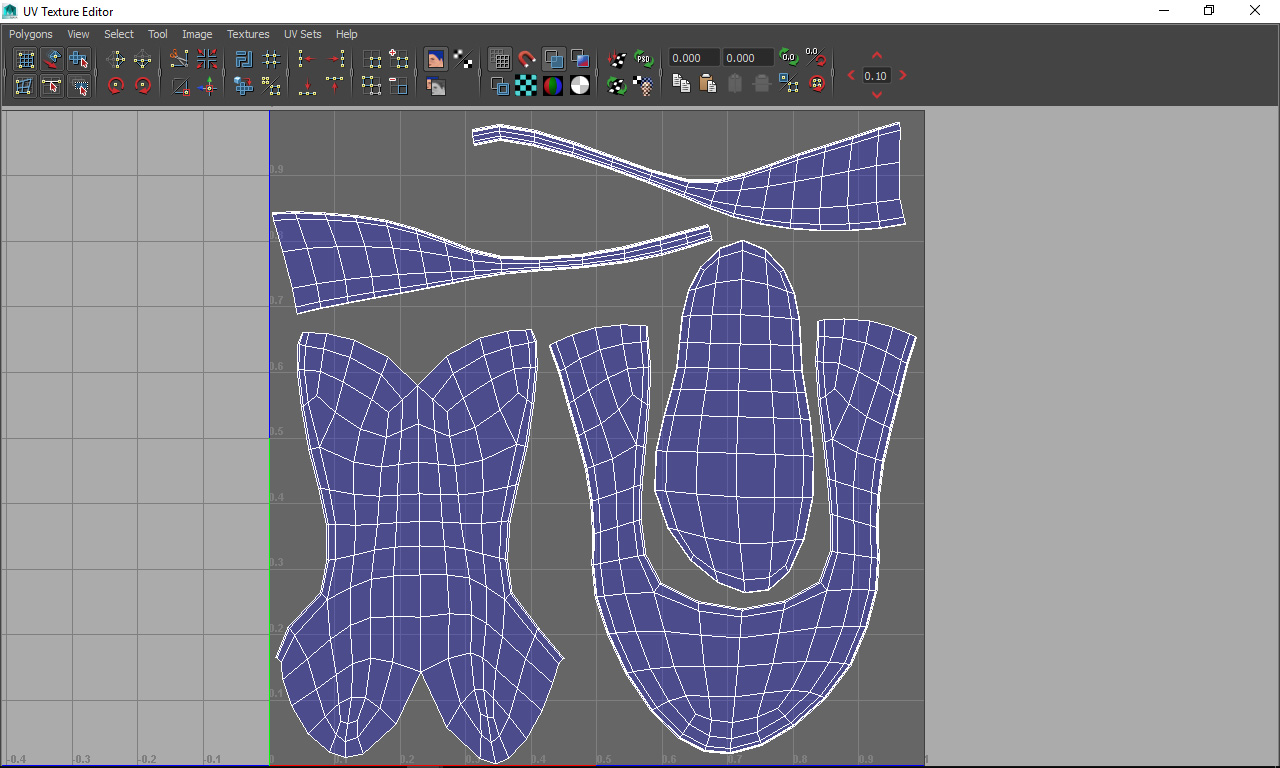Toggle the grid display button

pos(499,60)
